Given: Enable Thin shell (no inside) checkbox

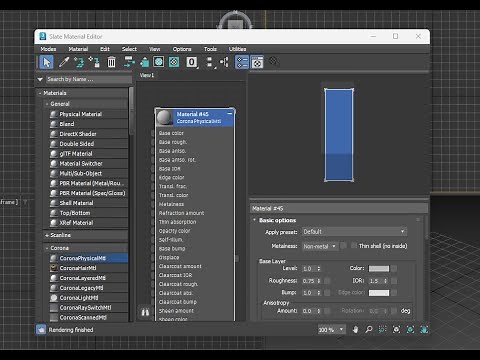Looking at the screenshot, I should [x=354, y=246].
